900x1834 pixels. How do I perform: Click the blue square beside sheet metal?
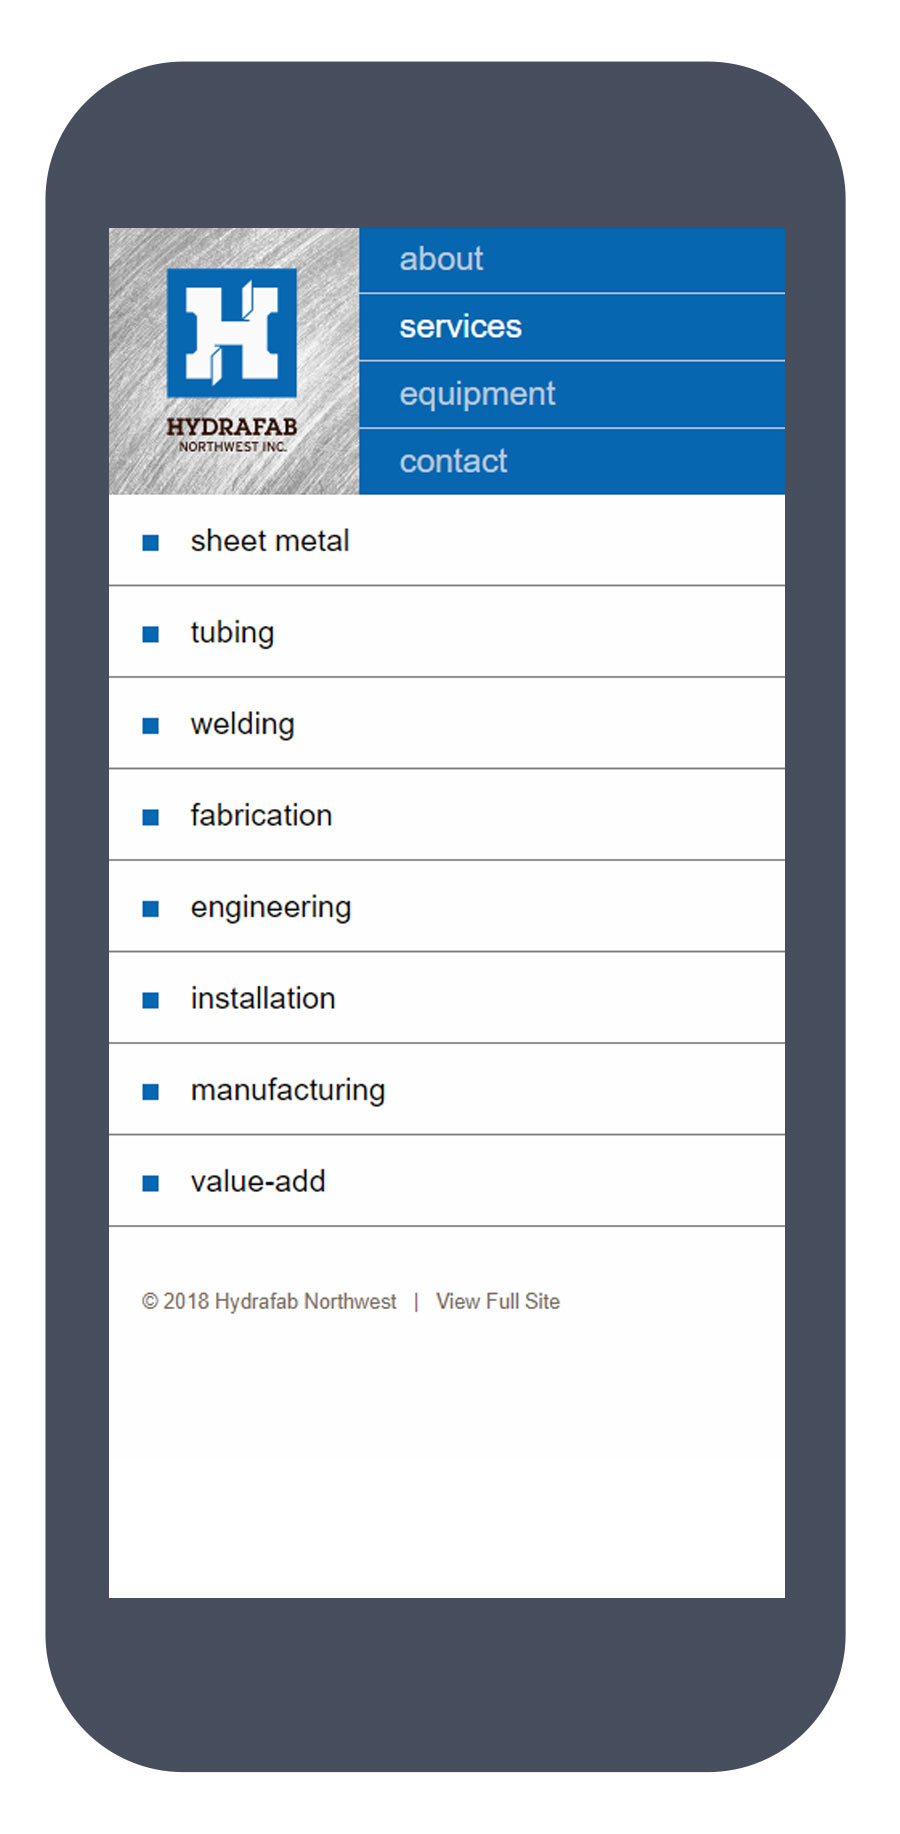pos(151,543)
